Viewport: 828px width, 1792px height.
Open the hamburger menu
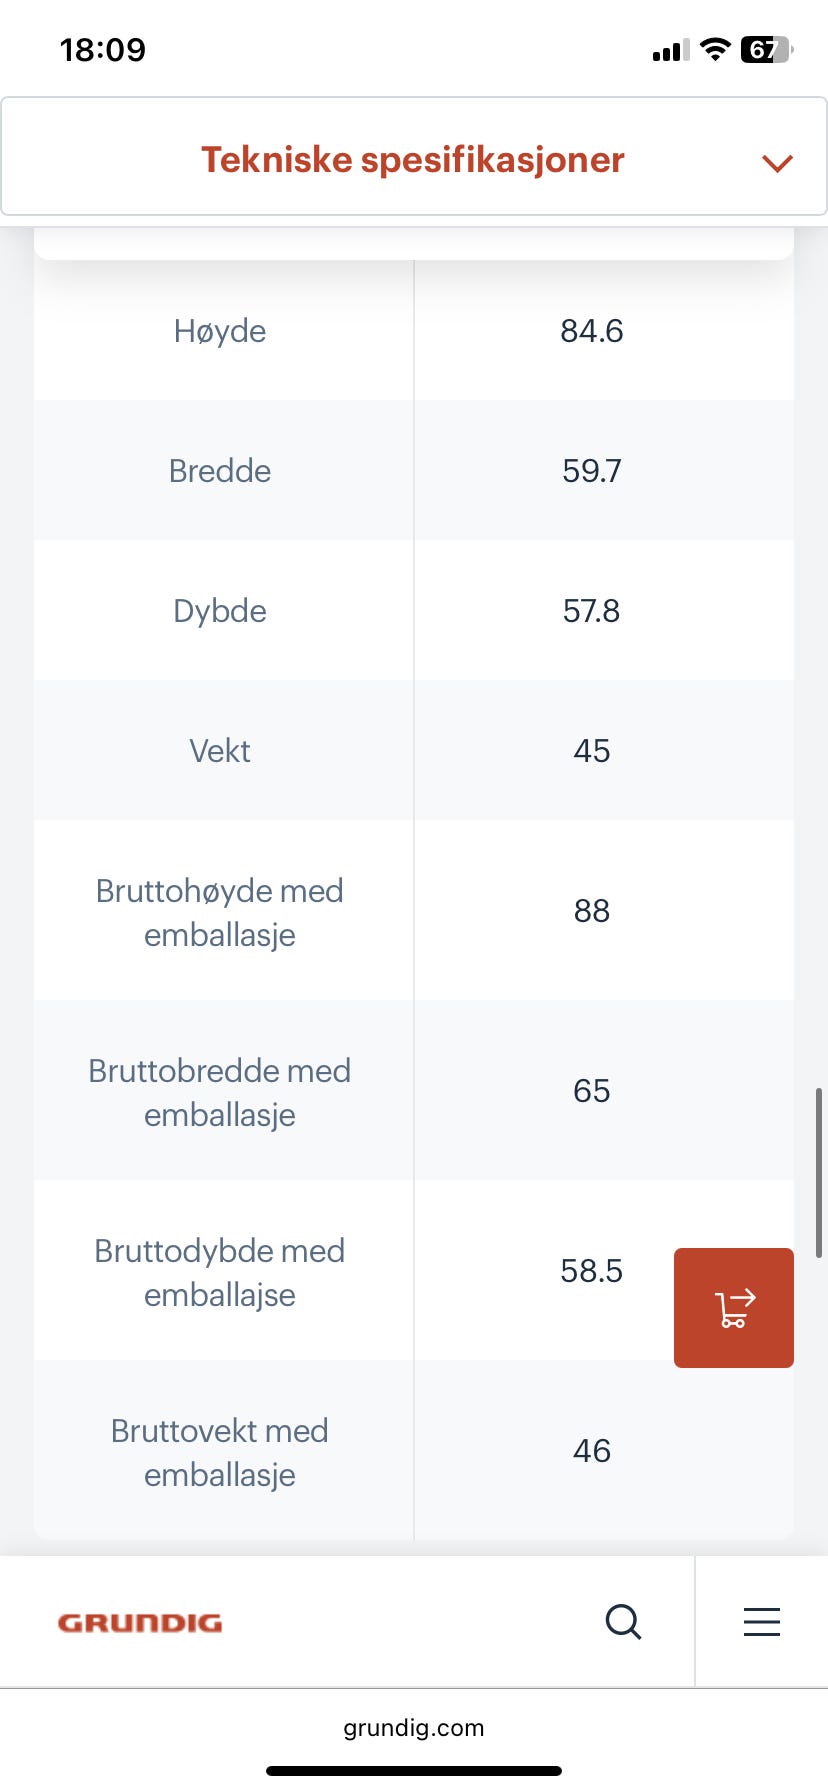click(761, 1621)
